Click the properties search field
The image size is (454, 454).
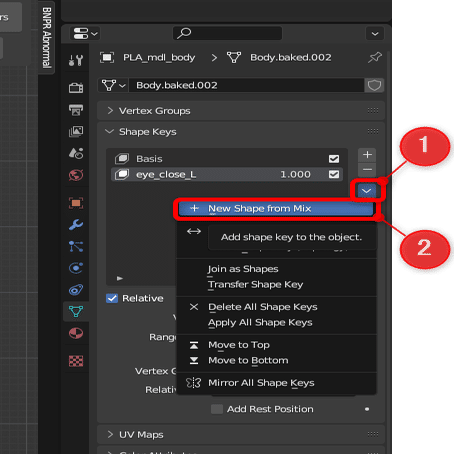click(x=227, y=33)
